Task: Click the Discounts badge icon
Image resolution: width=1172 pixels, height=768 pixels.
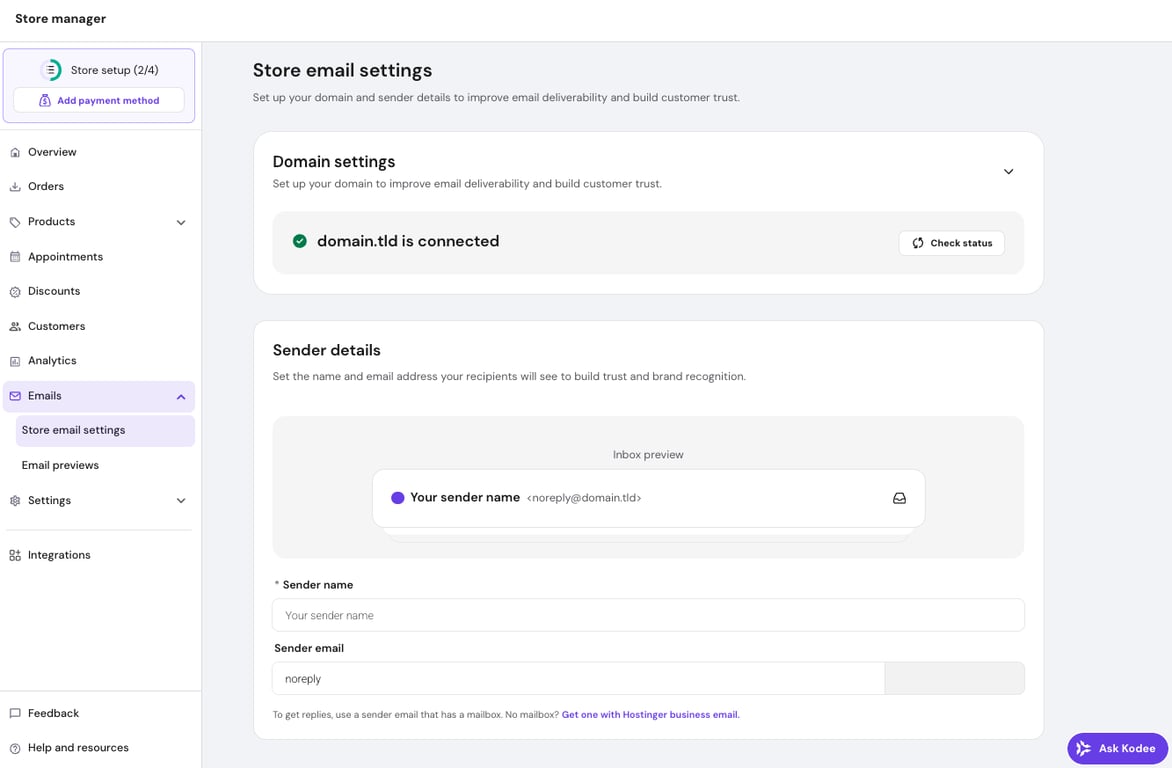Action: coord(15,292)
